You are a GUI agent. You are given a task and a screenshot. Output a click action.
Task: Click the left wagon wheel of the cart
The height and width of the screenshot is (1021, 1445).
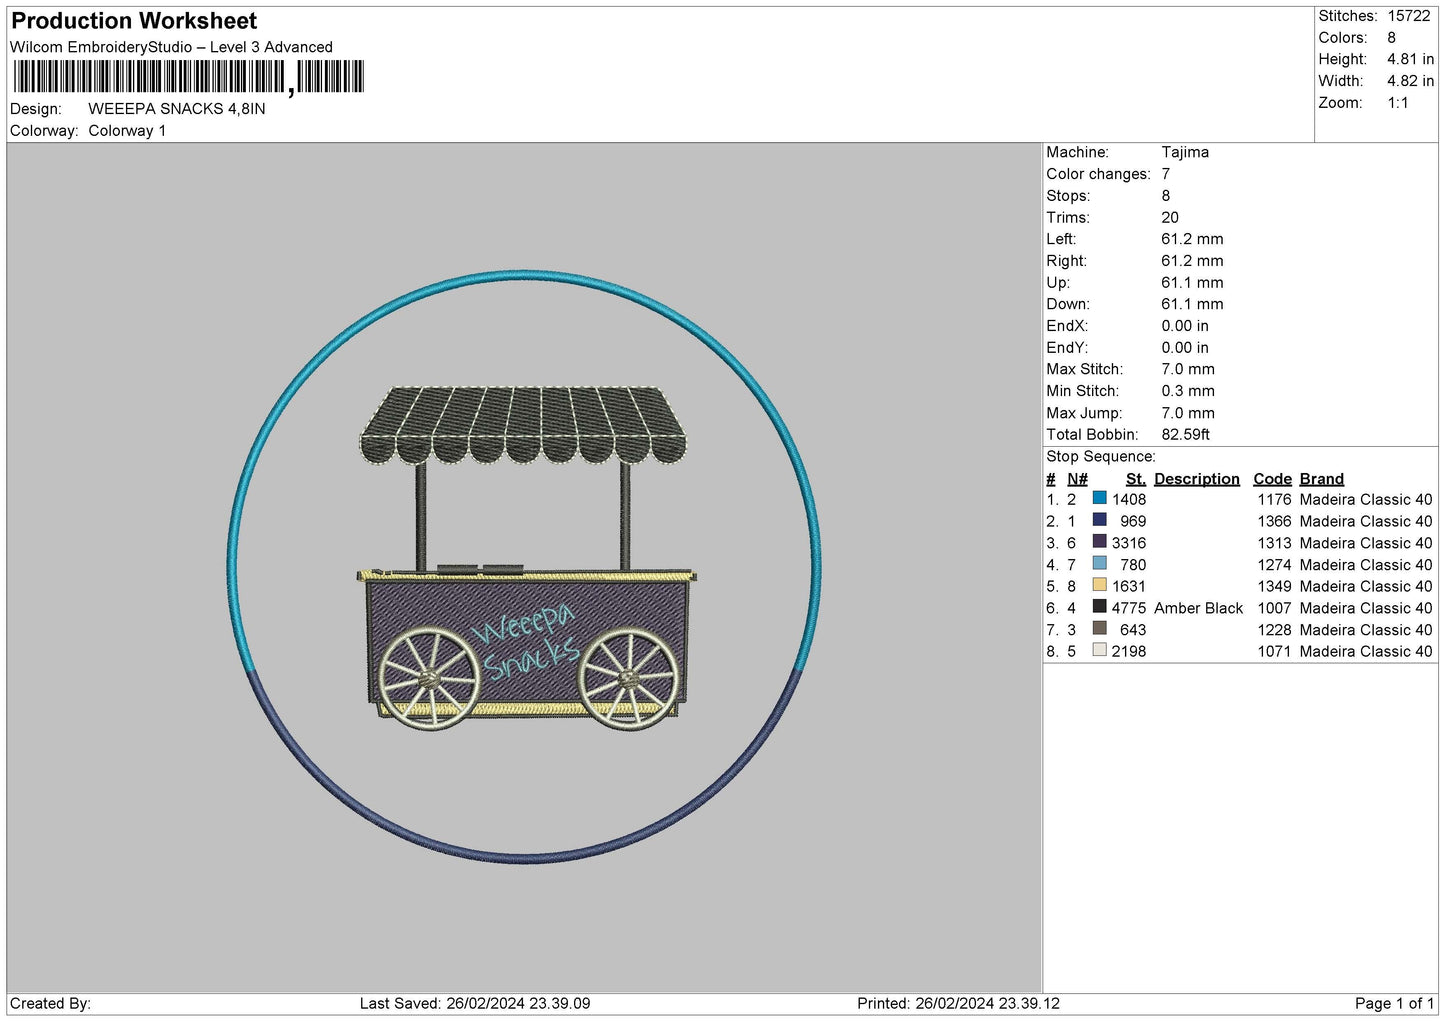429,679
